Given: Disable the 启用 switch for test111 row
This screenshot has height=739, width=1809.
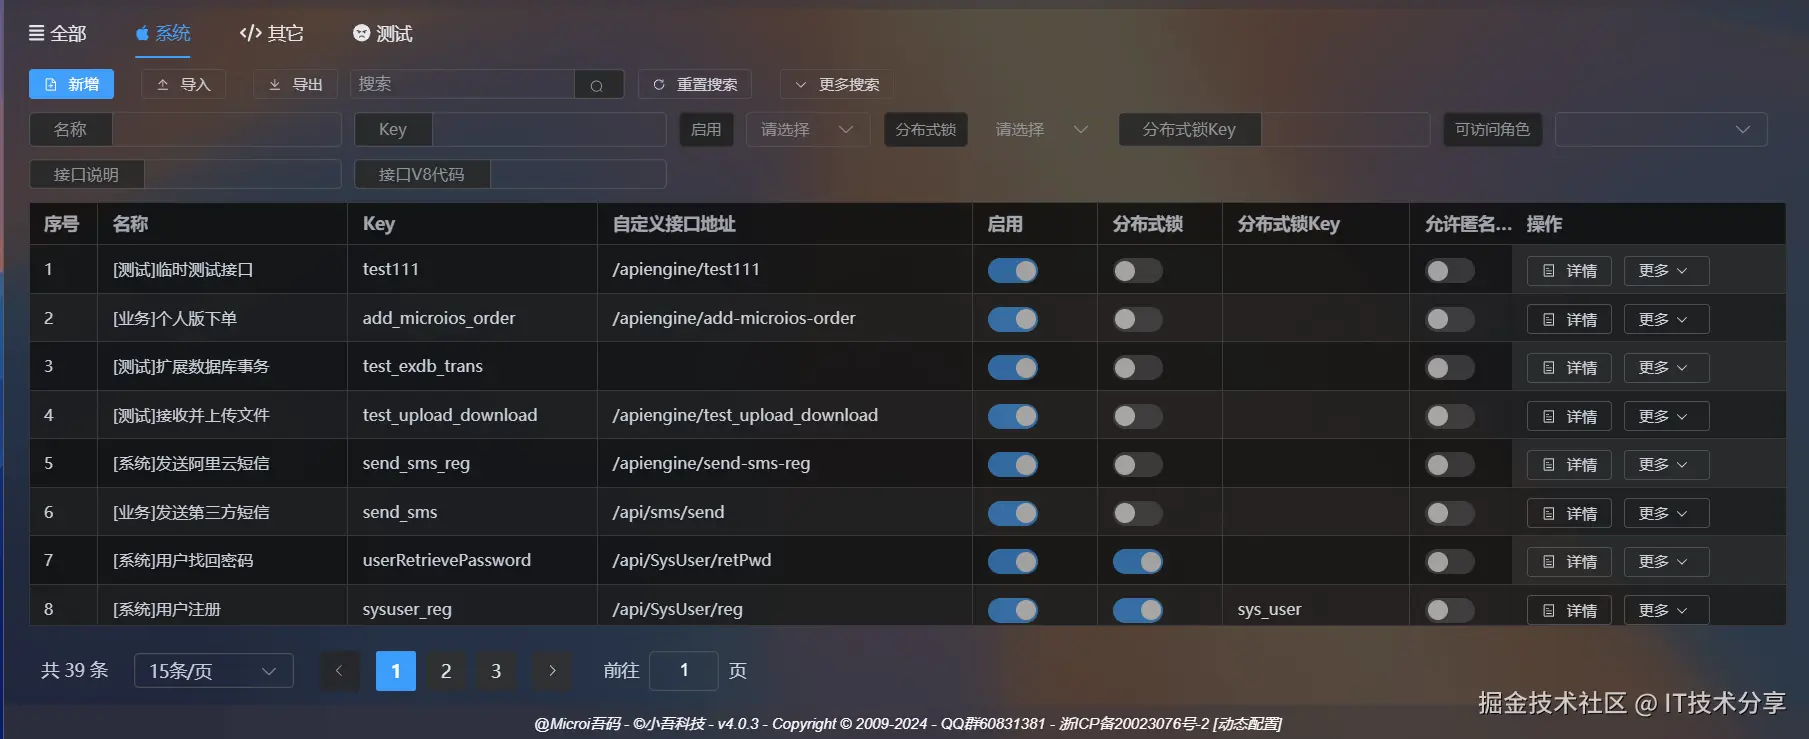Looking at the screenshot, I should coord(1013,270).
